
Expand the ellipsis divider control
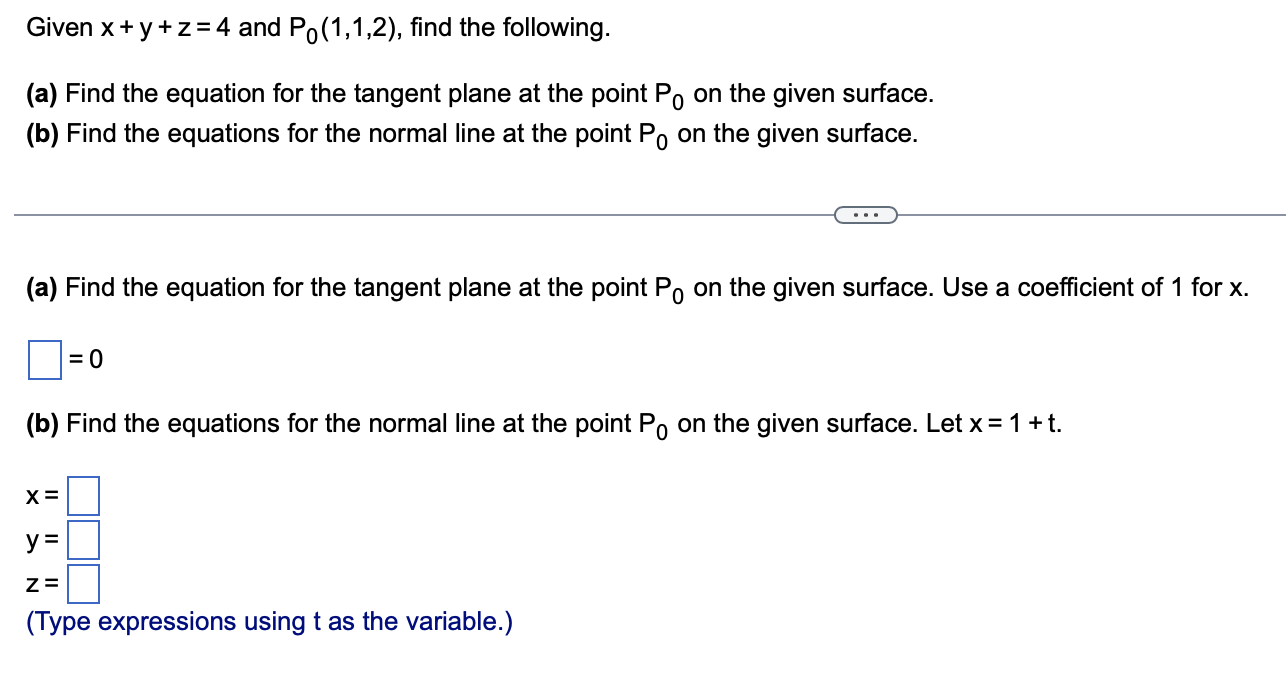866,214
